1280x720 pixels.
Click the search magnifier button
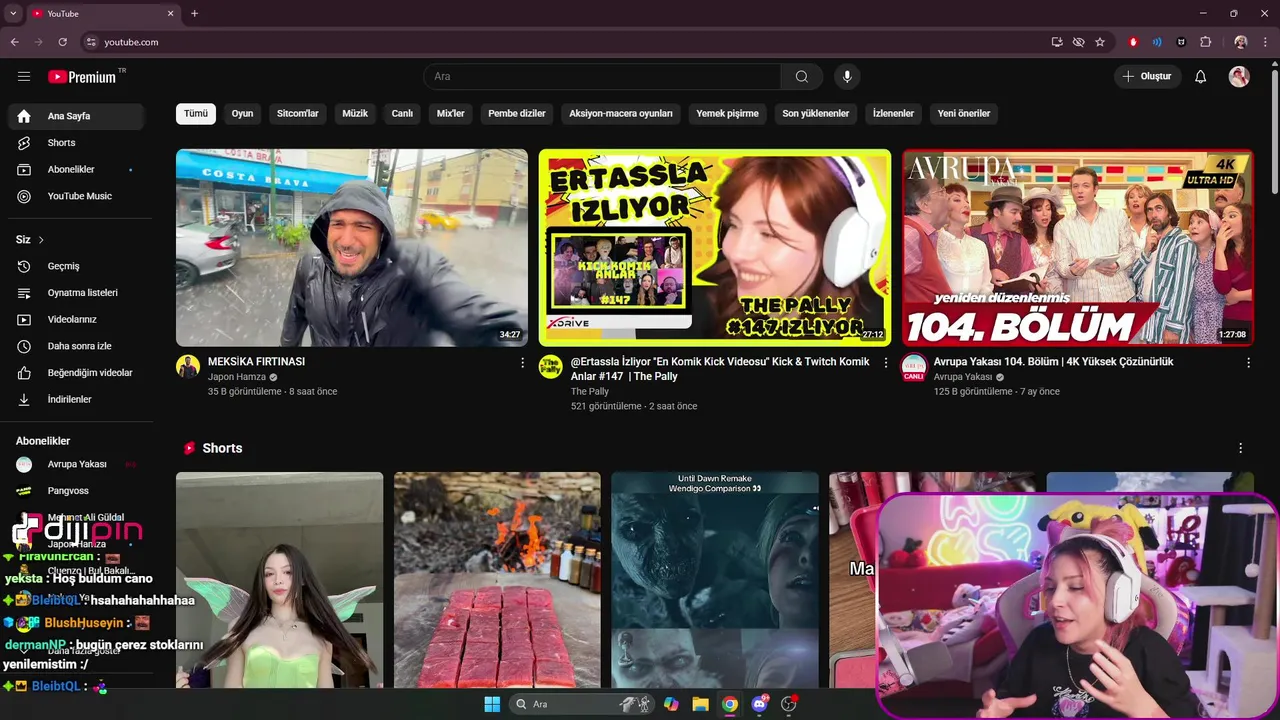(x=802, y=77)
